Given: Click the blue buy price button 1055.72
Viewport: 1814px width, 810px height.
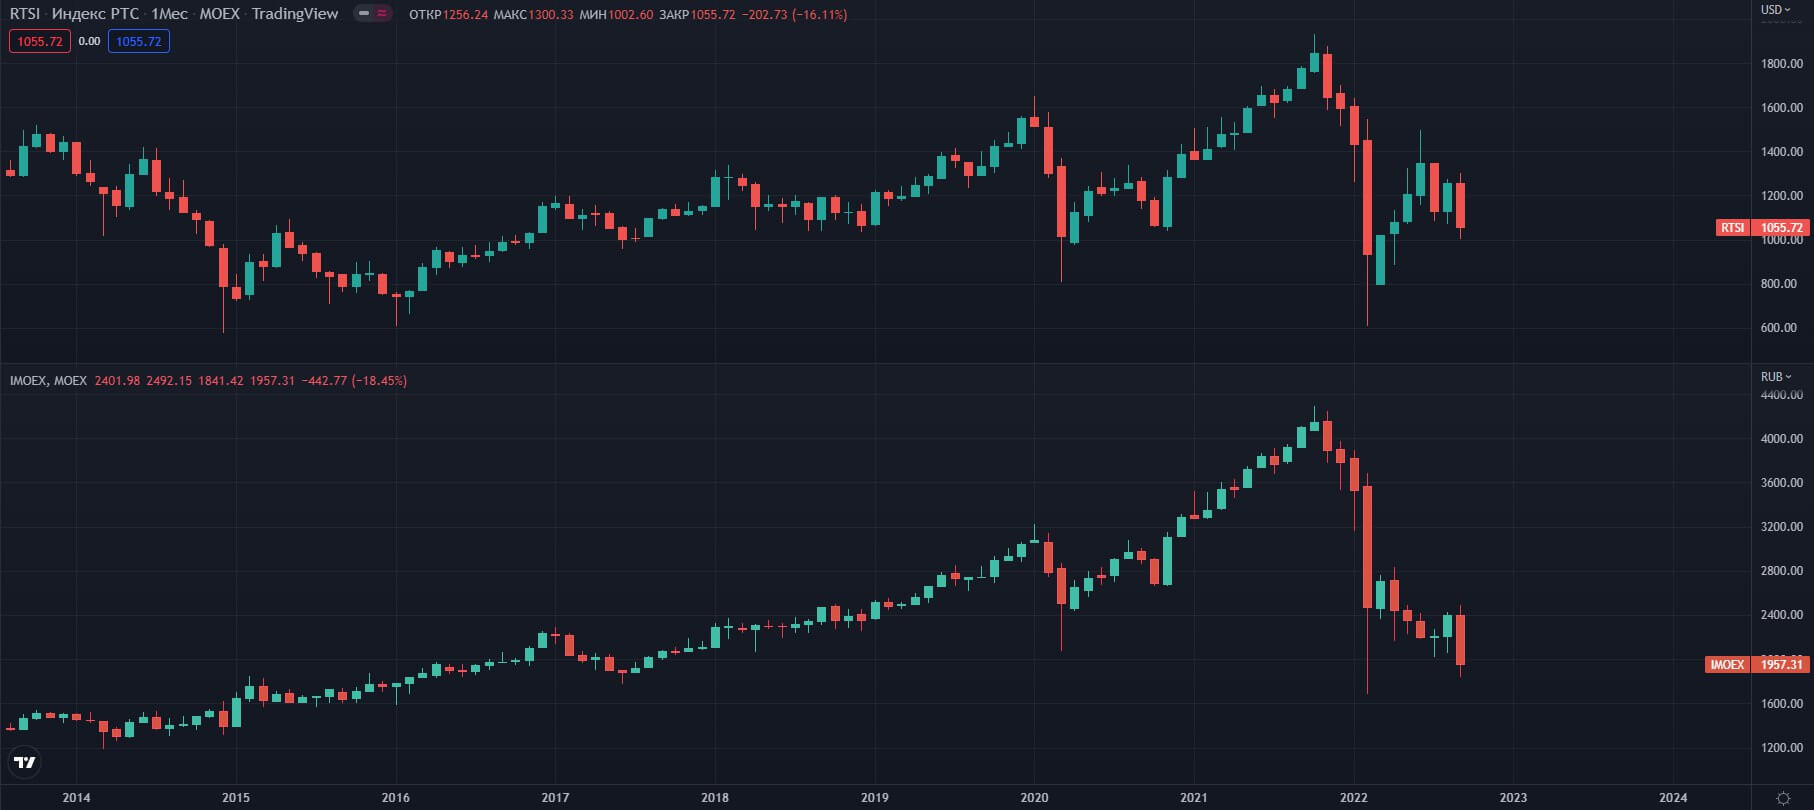Looking at the screenshot, I should [x=139, y=41].
